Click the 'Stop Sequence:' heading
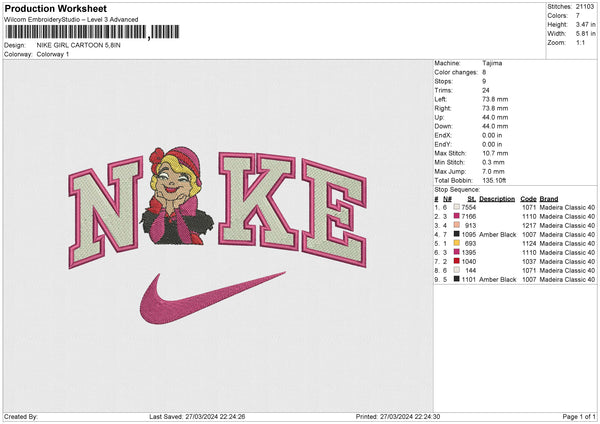This screenshot has height=424, width=600. (x=457, y=189)
